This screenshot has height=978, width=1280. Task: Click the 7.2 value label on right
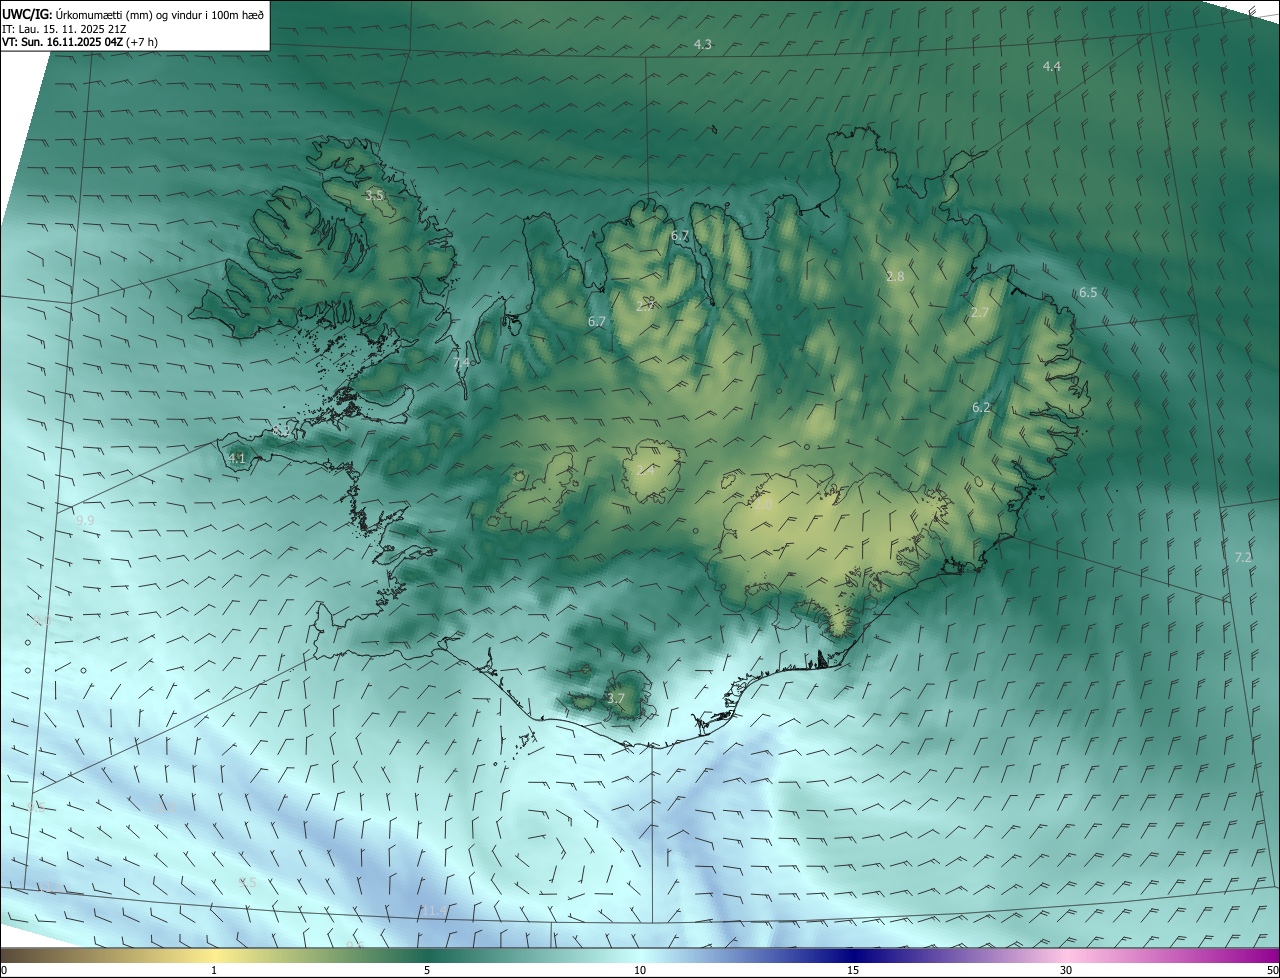[x=1243, y=557]
